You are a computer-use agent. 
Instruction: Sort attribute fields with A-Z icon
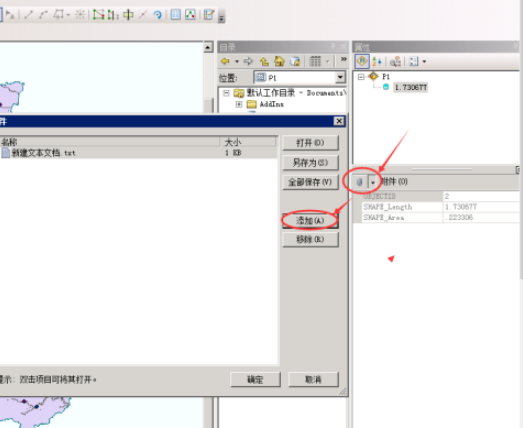pos(377,61)
